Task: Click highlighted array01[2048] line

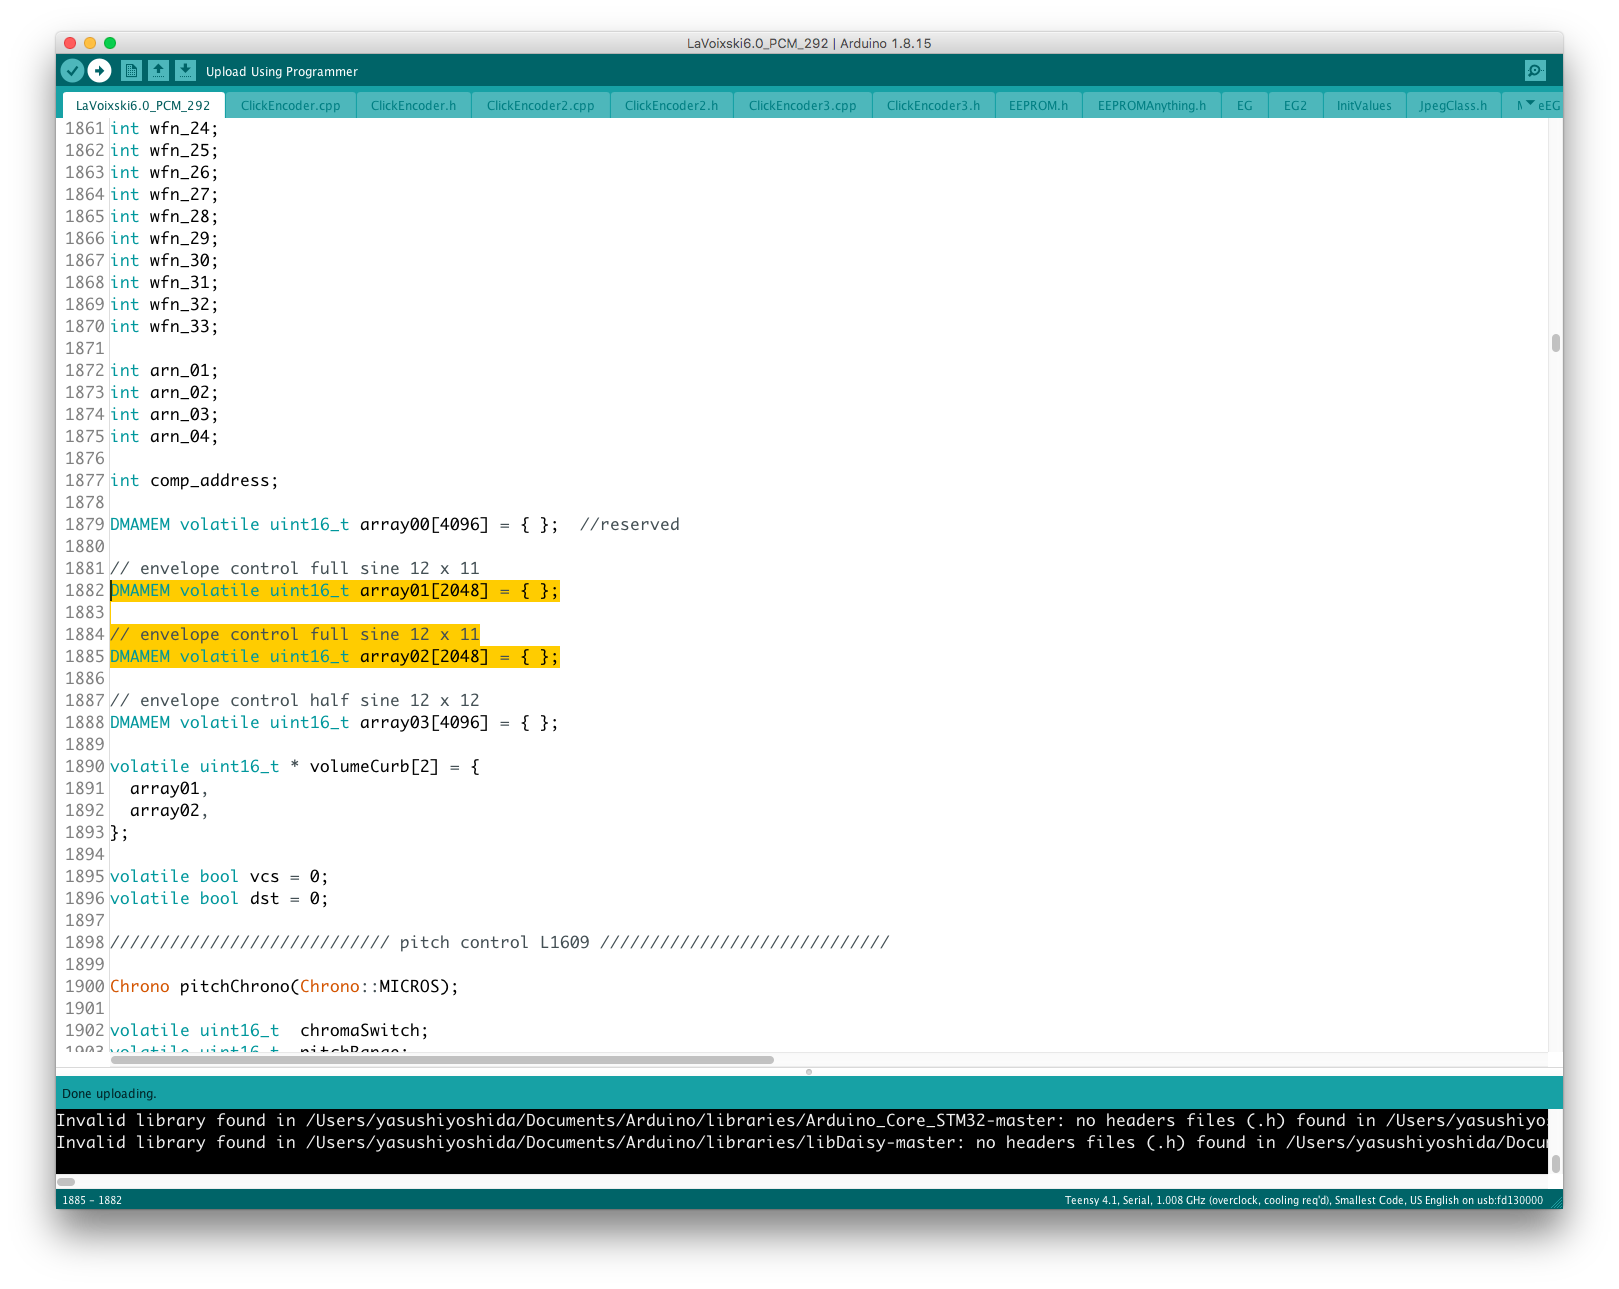Action: coord(334,591)
